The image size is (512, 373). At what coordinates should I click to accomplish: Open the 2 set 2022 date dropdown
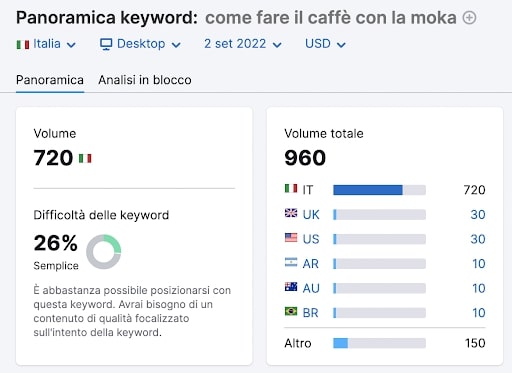pos(243,44)
